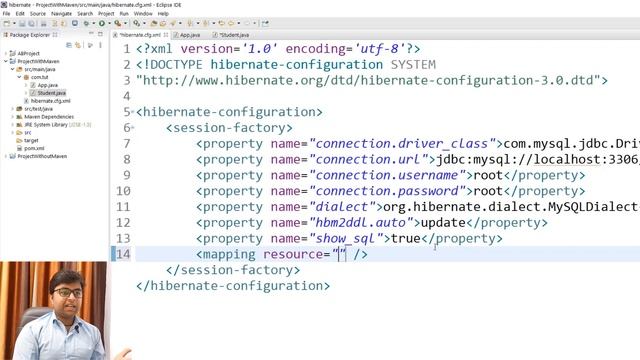The image size is (640, 360).
Task: Open the Package Explorer view menu
Action: coord(100,45)
